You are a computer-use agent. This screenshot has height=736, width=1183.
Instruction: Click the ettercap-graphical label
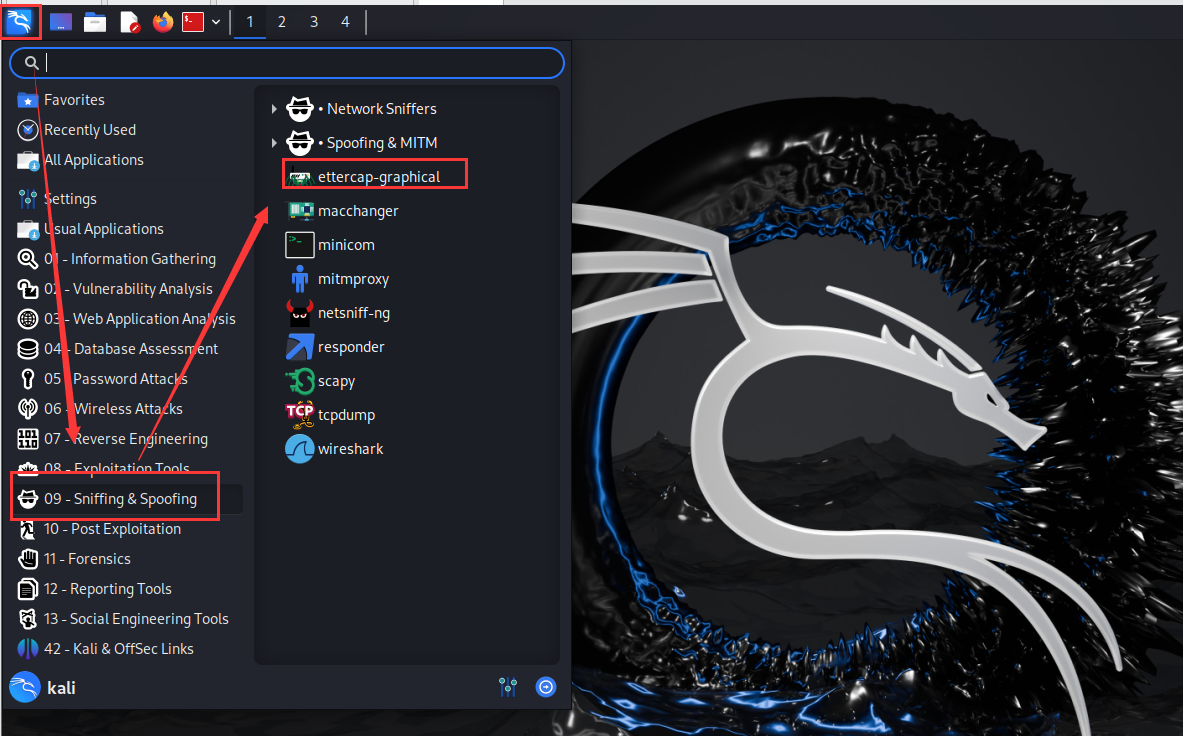[x=379, y=177]
